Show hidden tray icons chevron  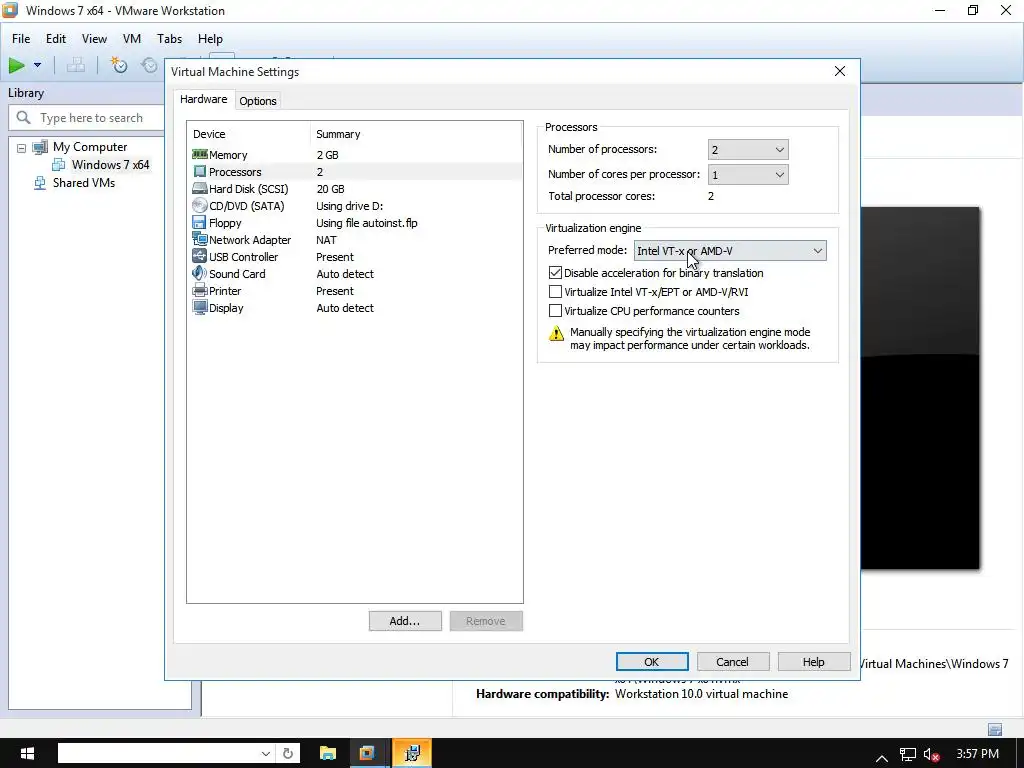coord(882,758)
